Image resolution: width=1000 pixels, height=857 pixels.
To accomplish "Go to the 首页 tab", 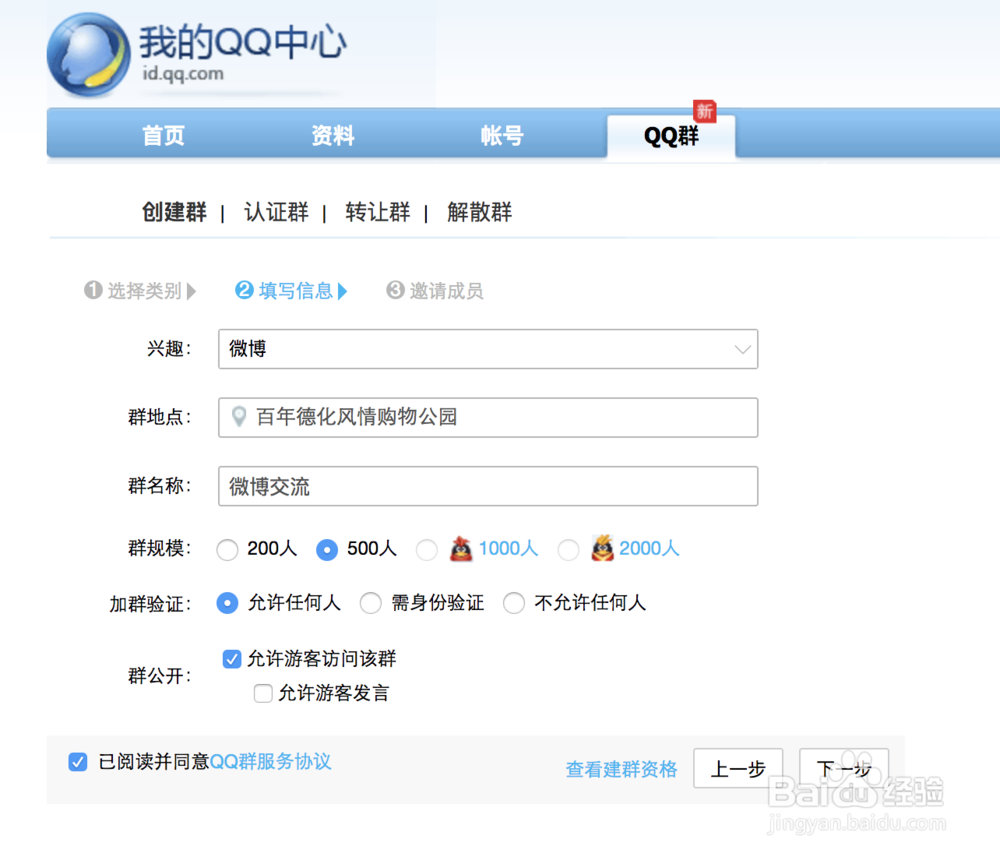I will click(163, 135).
